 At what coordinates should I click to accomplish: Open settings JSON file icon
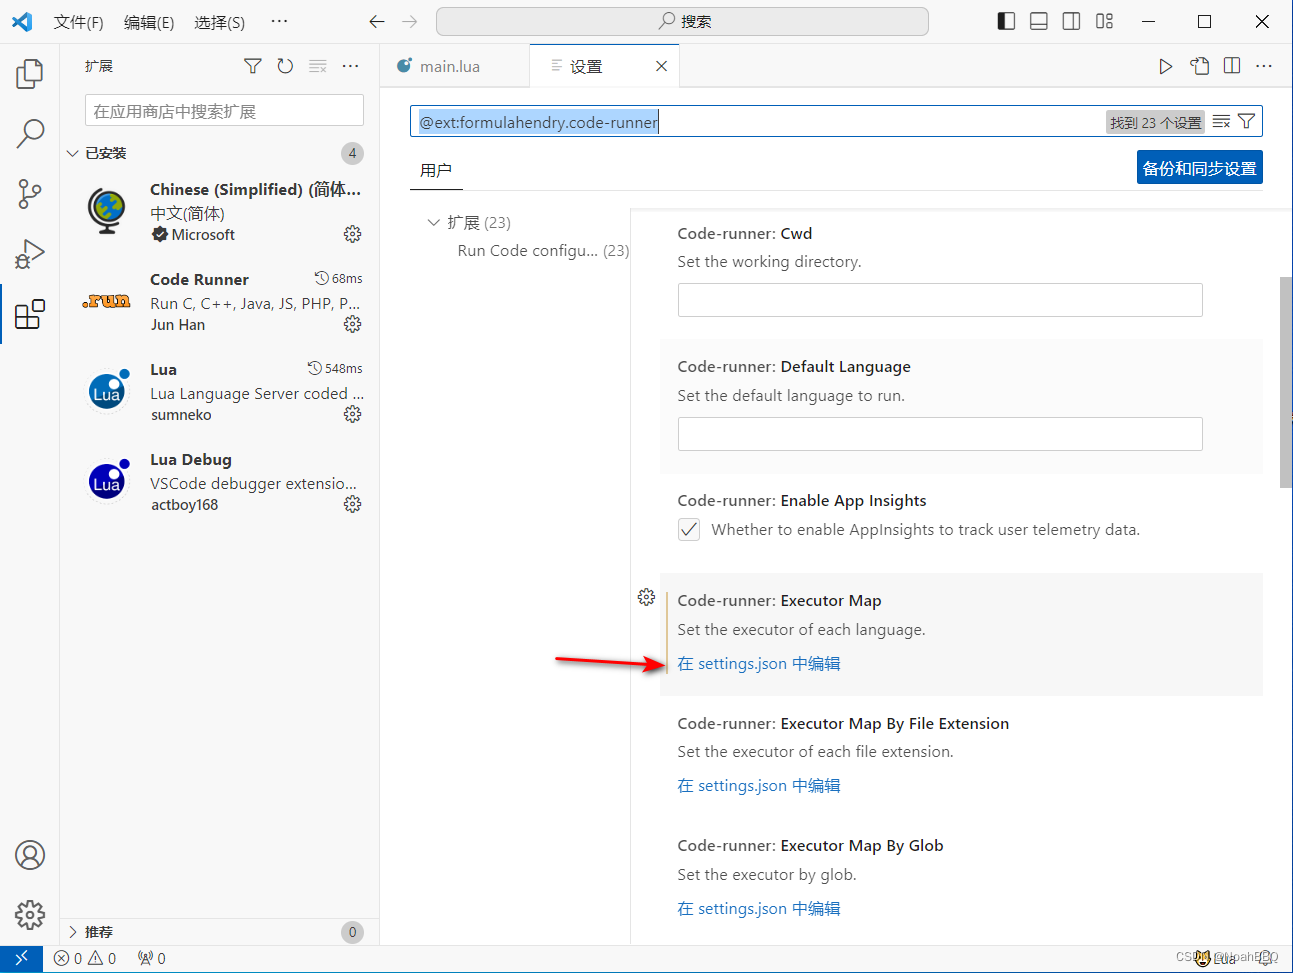click(x=1200, y=66)
